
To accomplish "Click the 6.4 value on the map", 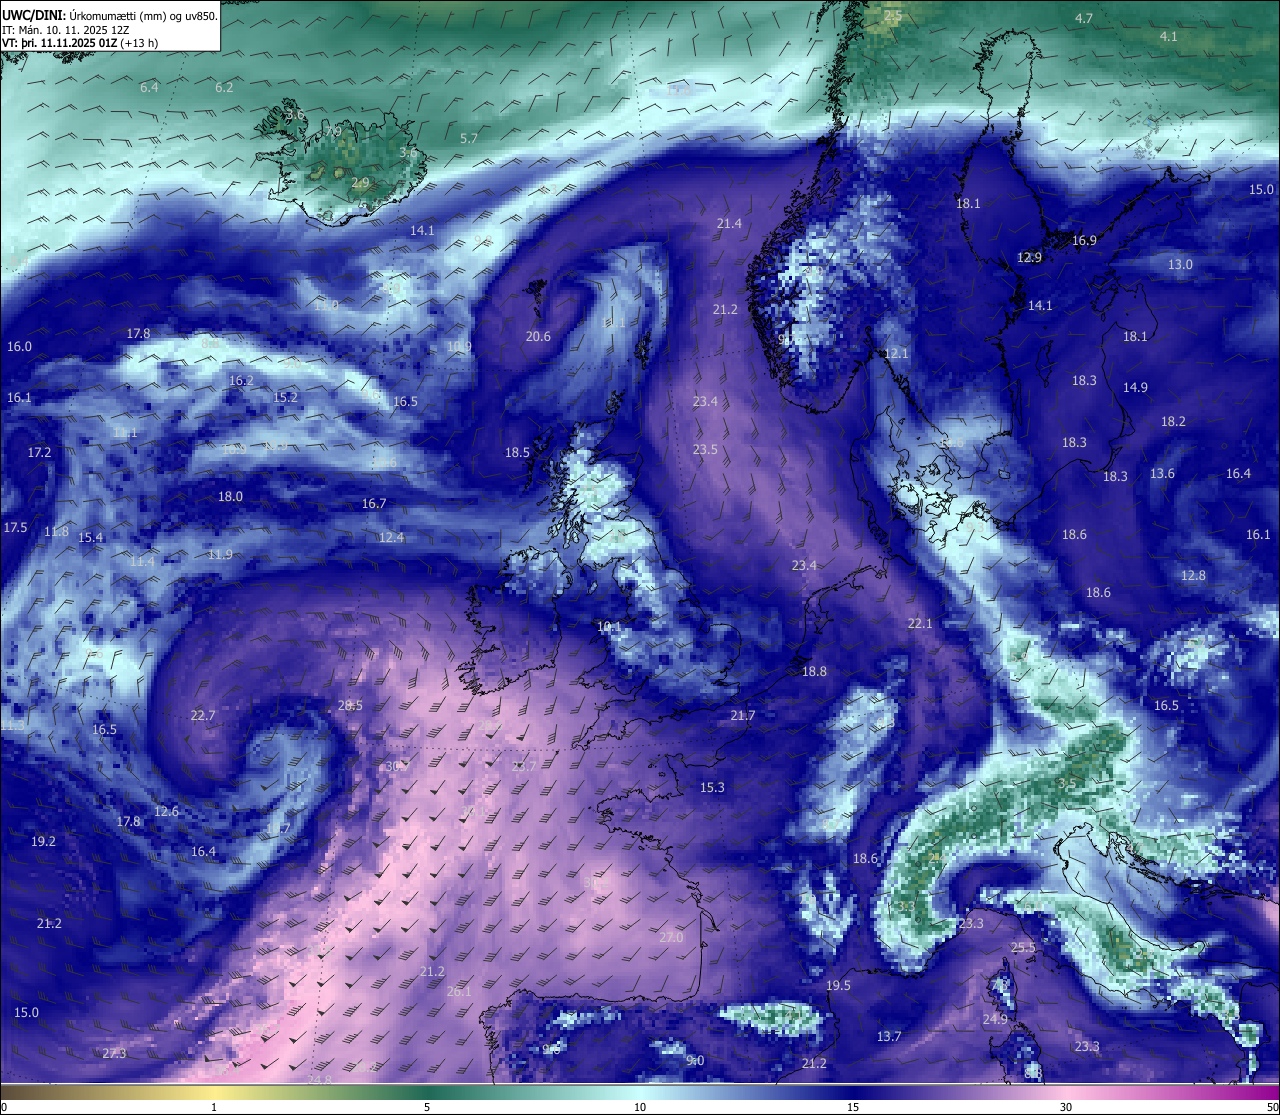I will tap(149, 88).
